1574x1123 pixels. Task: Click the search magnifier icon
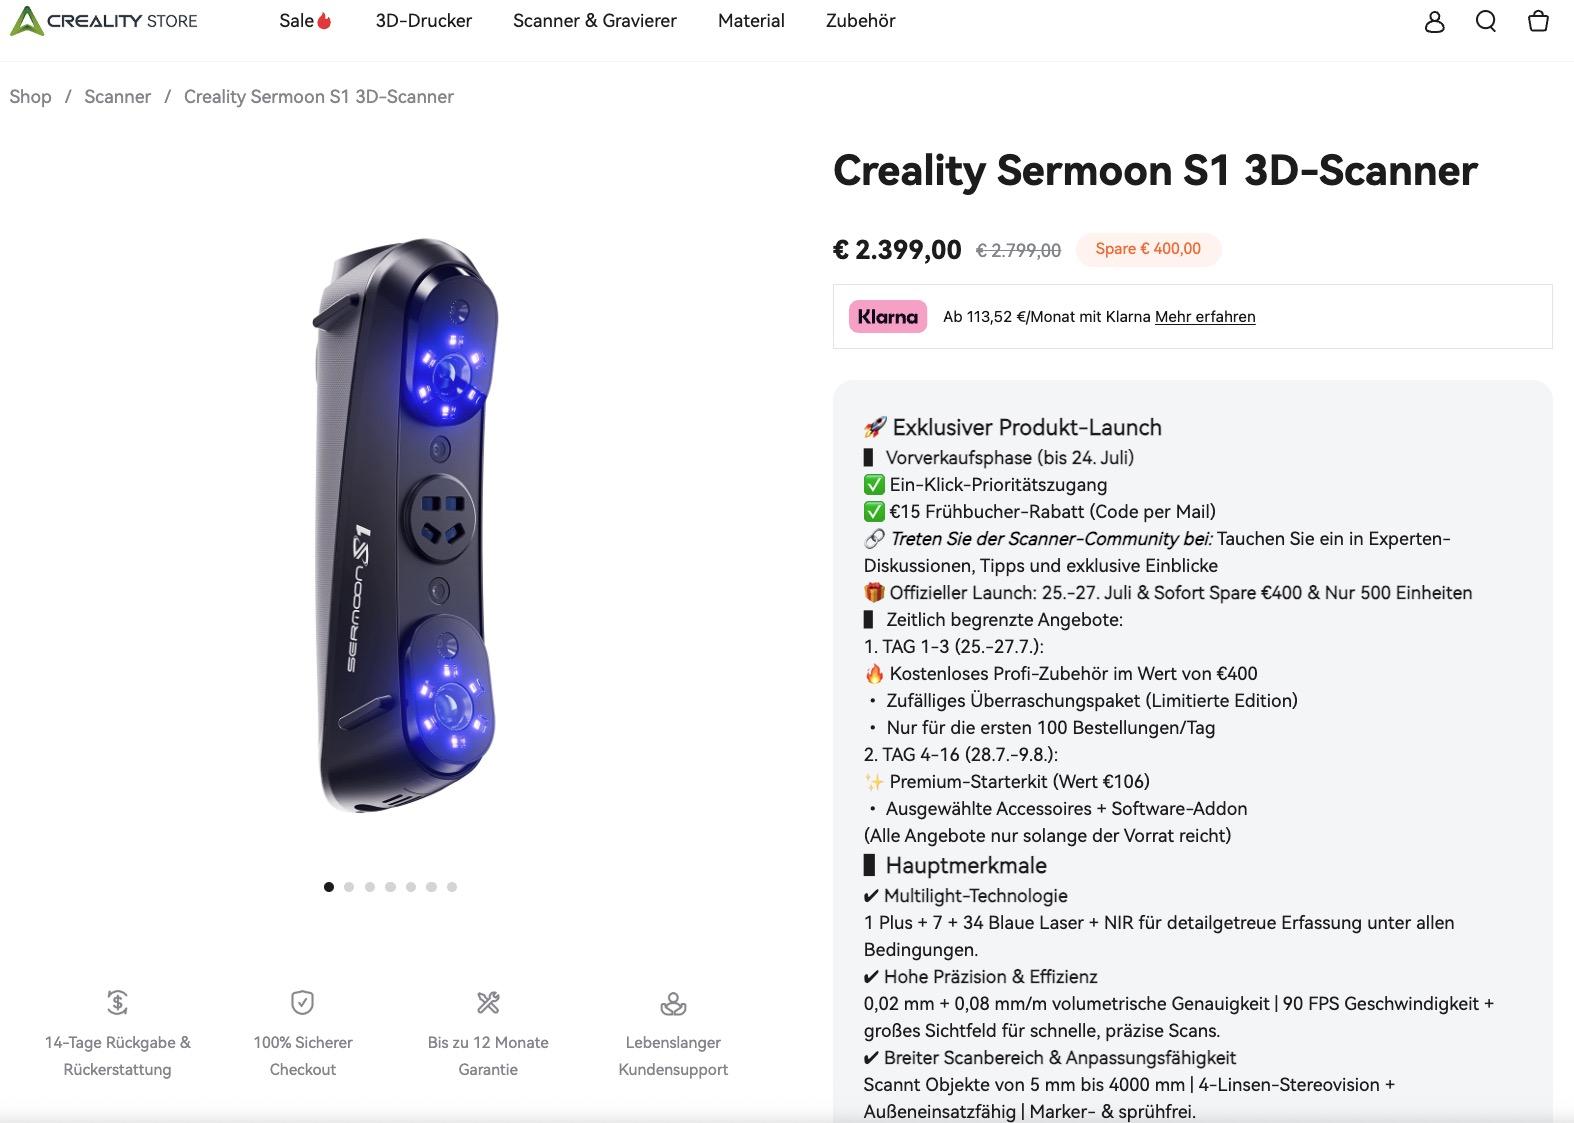click(x=1486, y=21)
